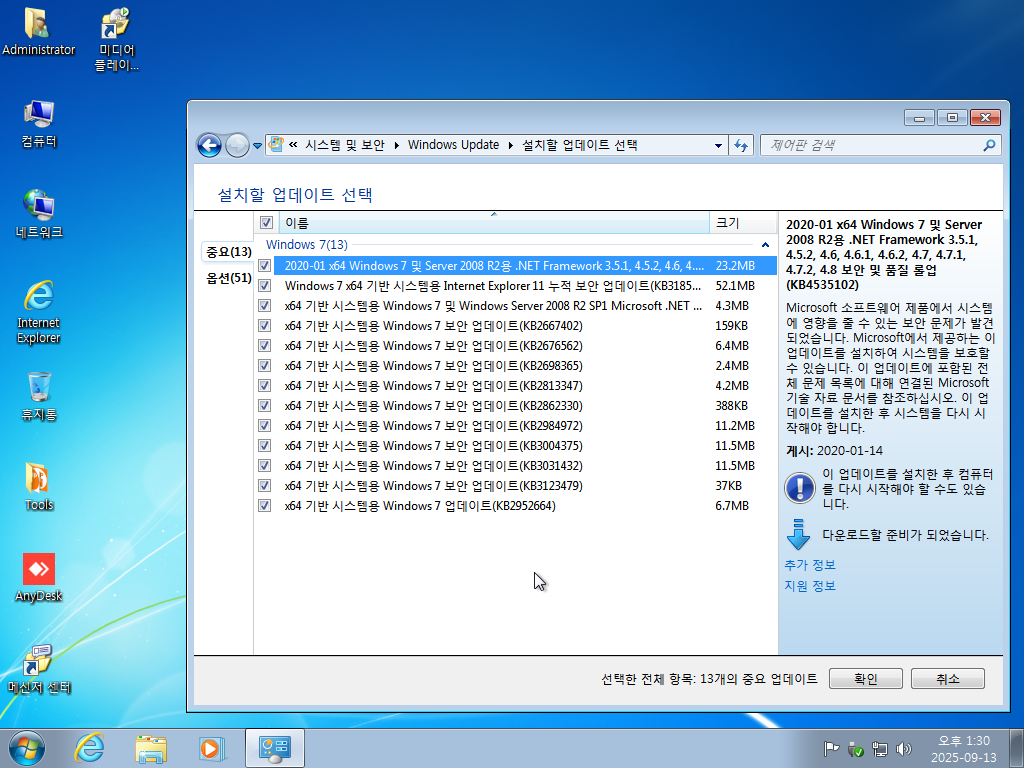This screenshot has height=768, width=1024.
Task: Open the 추가 정보 link
Action: [810, 565]
